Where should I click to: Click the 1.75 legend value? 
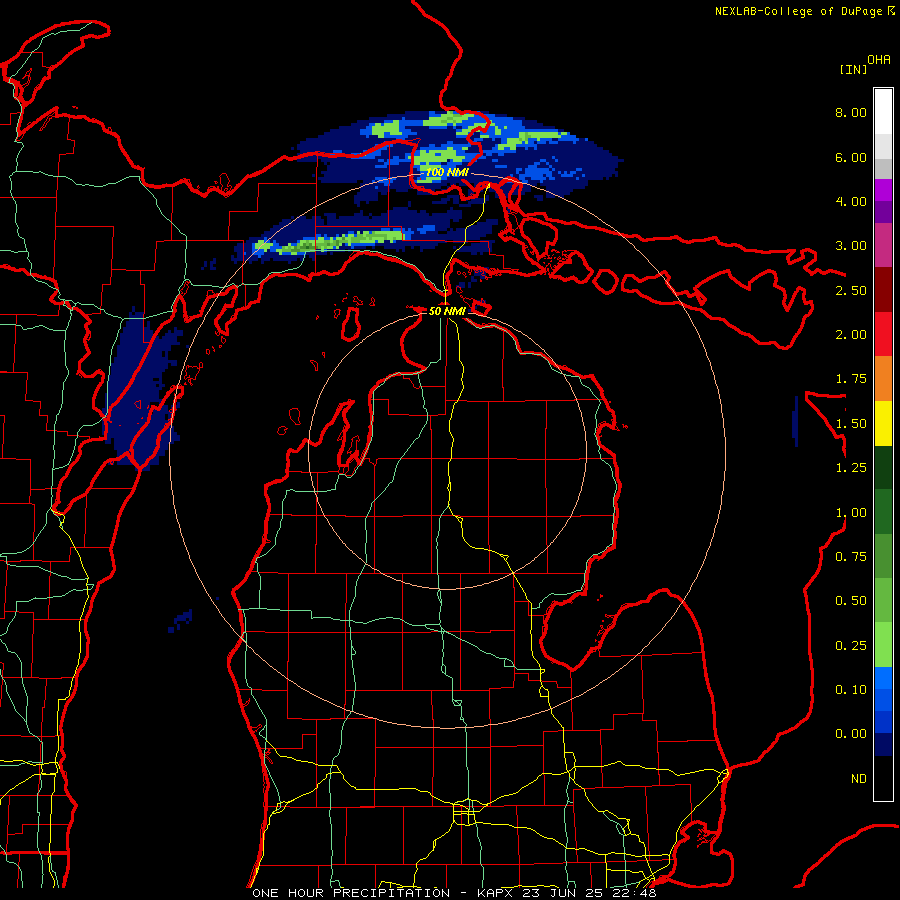click(851, 379)
